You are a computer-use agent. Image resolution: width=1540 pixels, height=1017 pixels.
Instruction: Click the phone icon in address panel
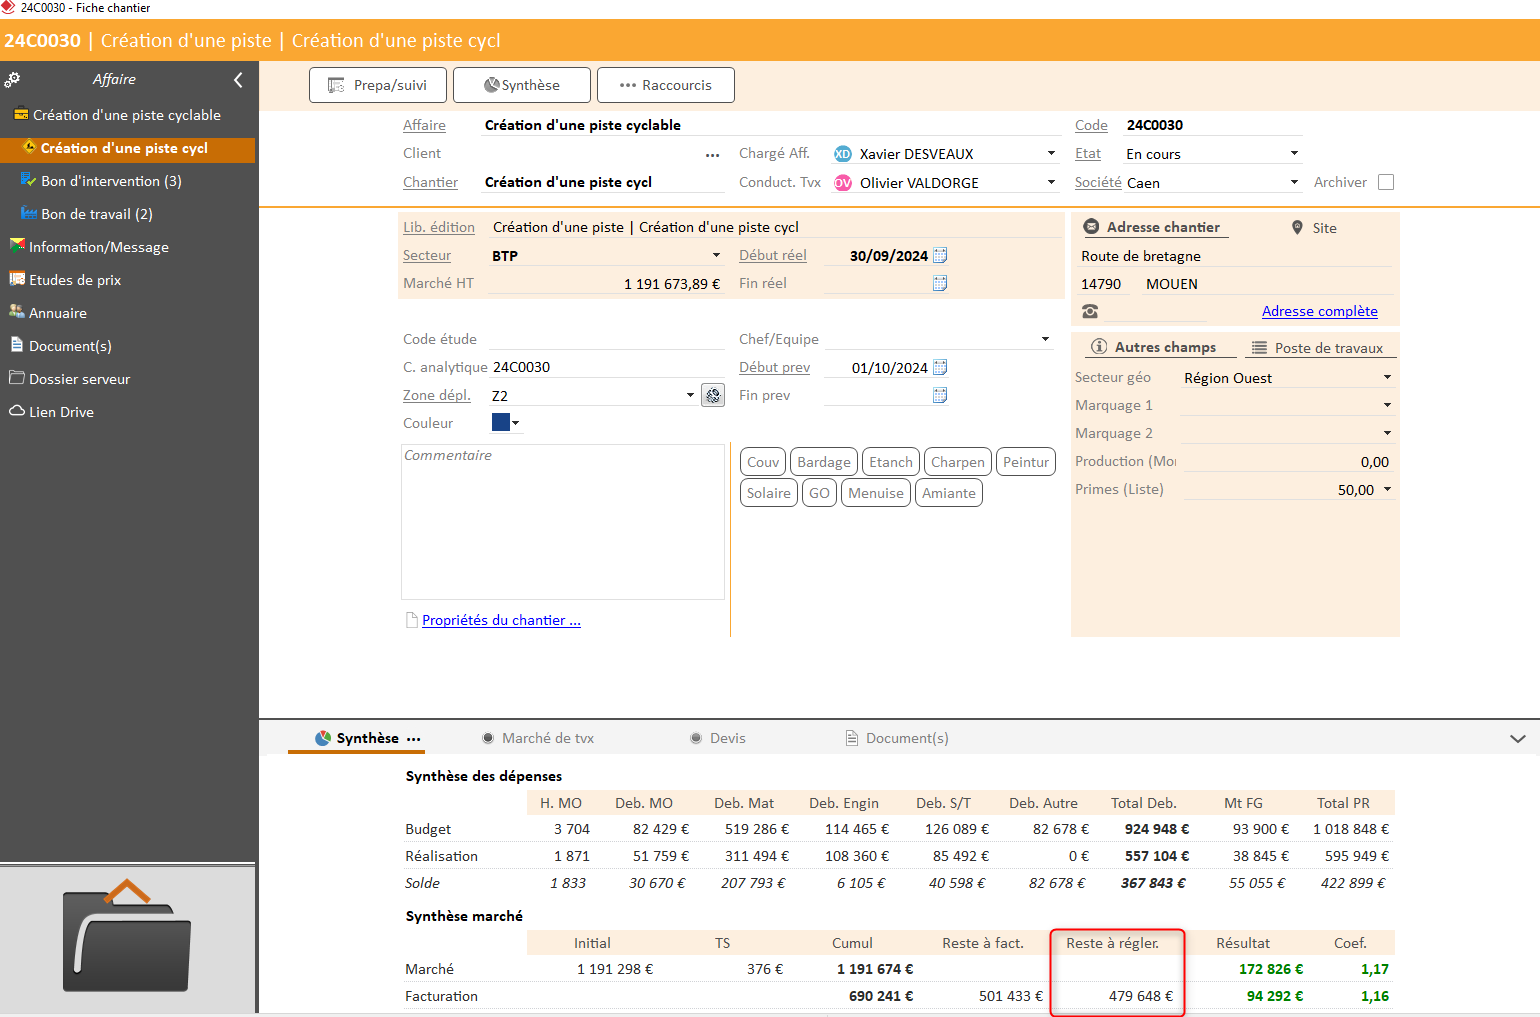click(x=1090, y=311)
